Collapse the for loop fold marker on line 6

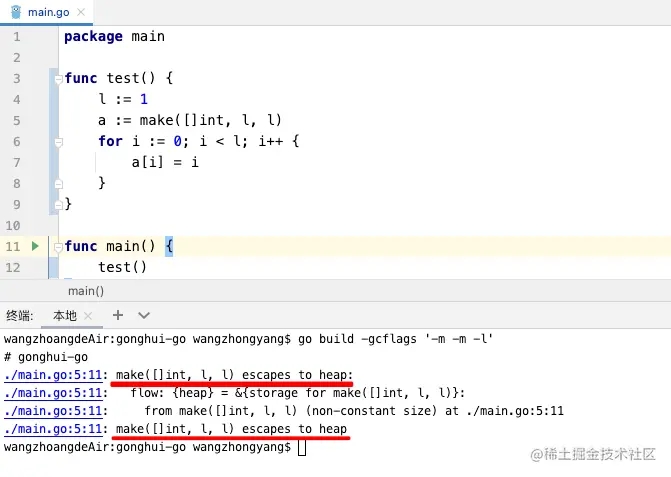59,142
